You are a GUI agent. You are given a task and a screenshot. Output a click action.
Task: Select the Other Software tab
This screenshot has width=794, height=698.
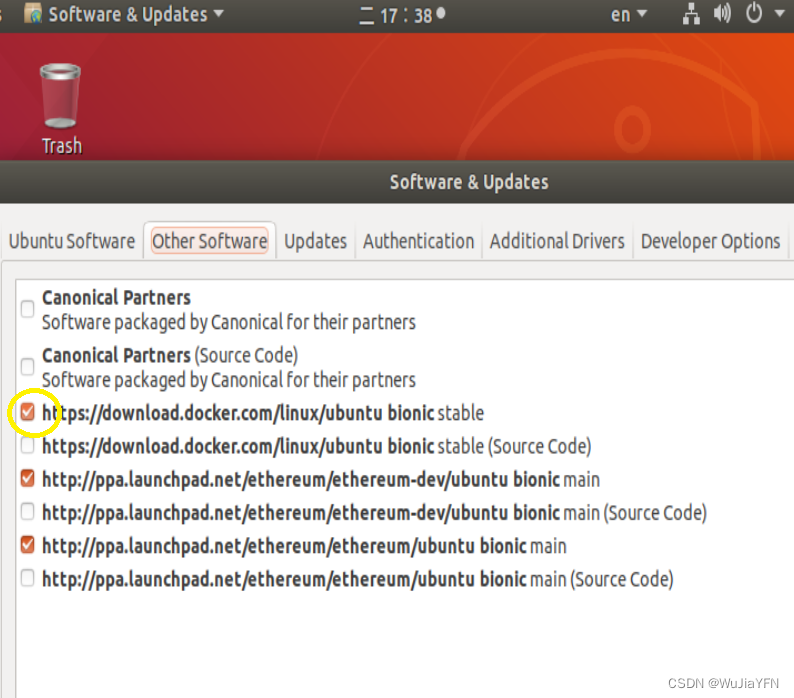point(210,241)
